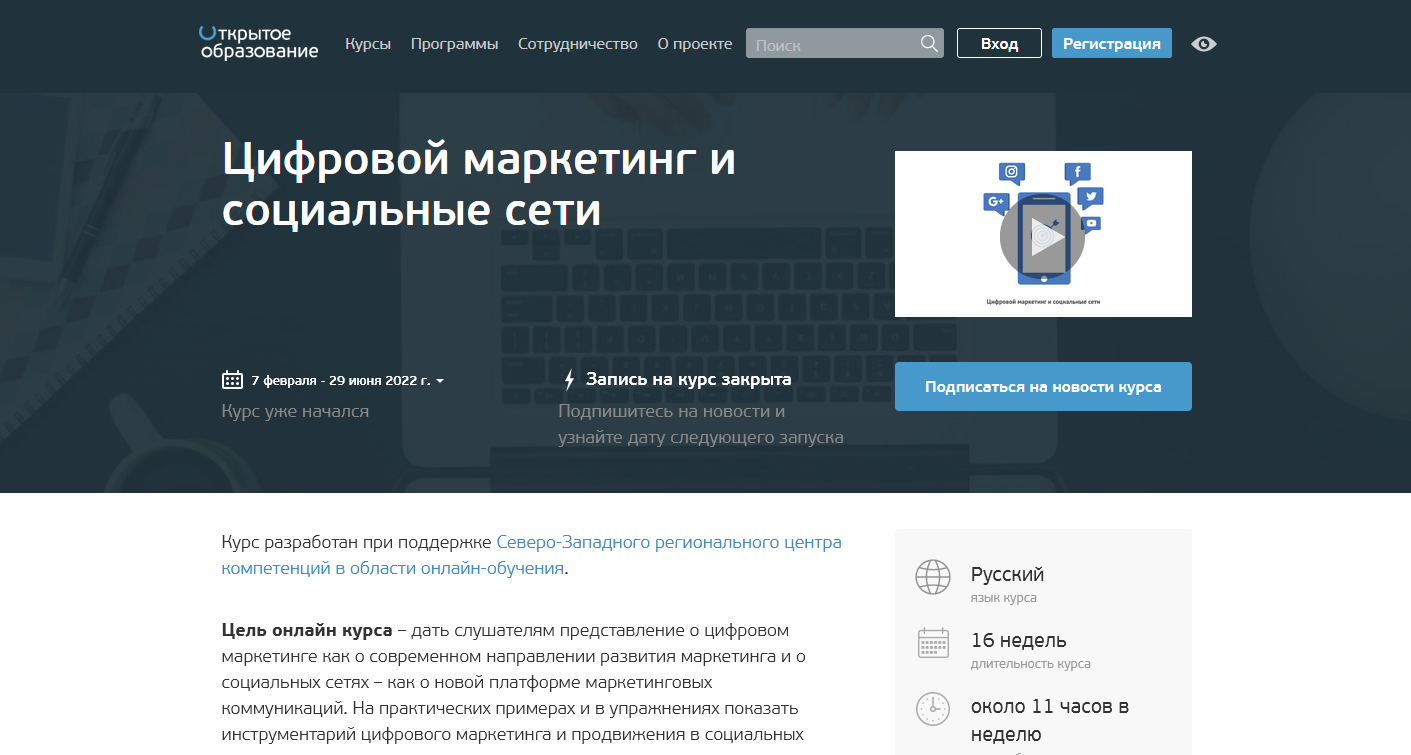Open the Программы menu
The height and width of the screenshot is (755, 1411).
click(x=454, y=44)
